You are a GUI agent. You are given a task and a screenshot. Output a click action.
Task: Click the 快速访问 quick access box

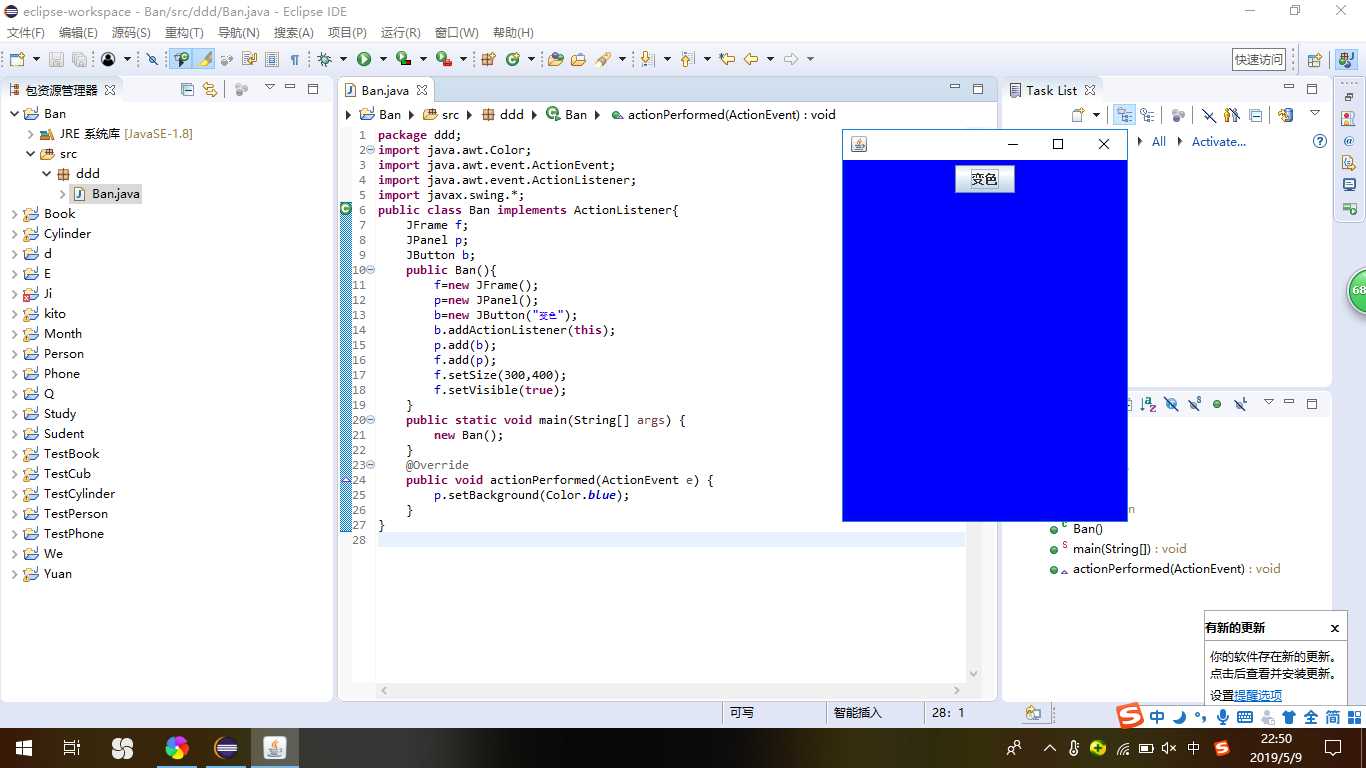tap(1259, 60)
